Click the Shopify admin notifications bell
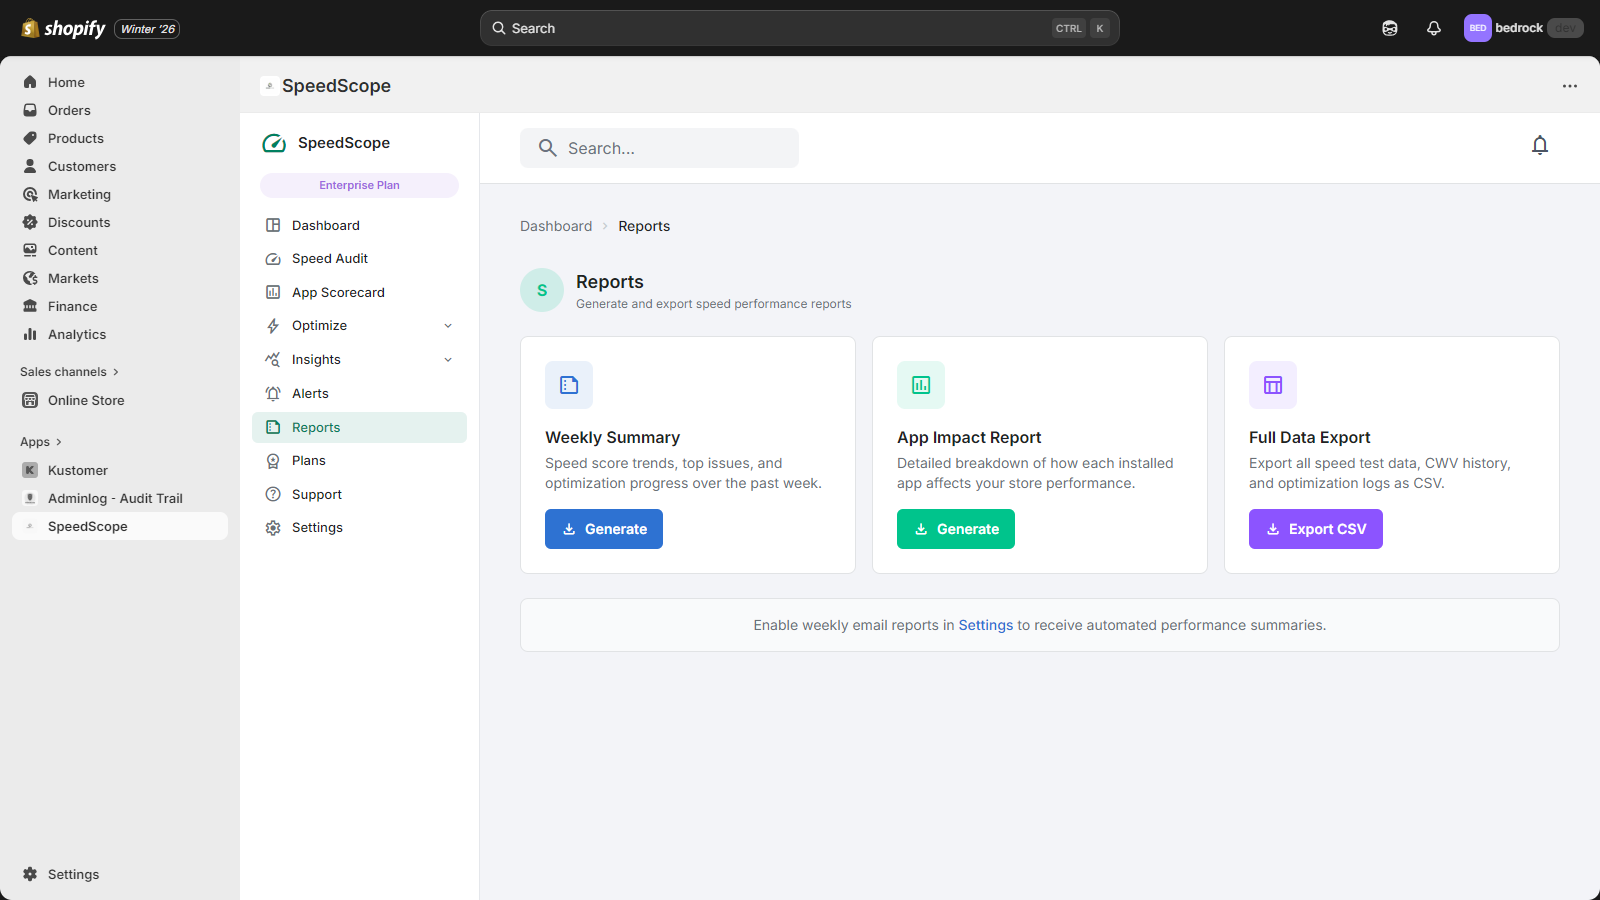 [1433, 28]
